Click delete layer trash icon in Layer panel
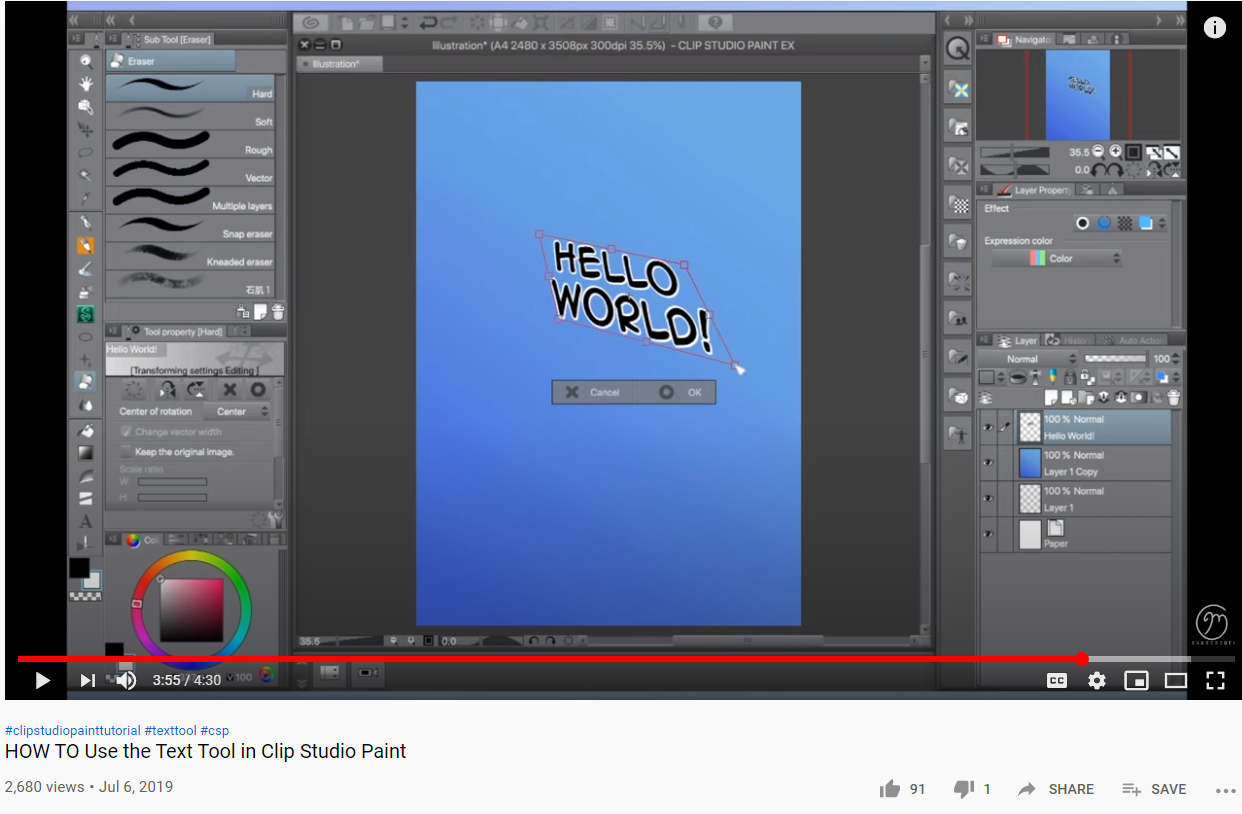The height and width of the screenshot is (814, 1242). [x=1174, y=397]
